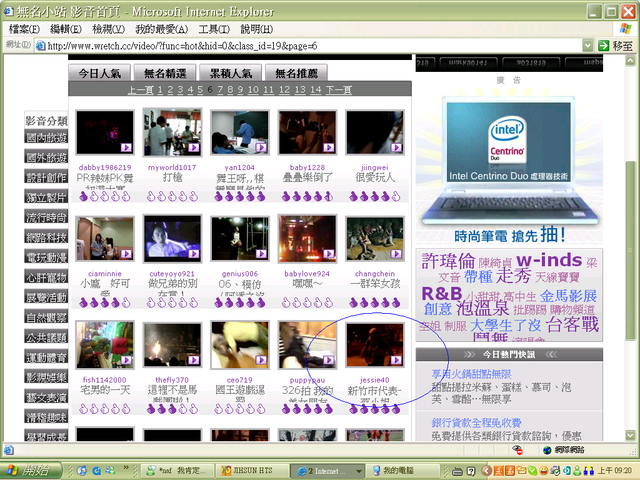Play the dabby1986219 video via play icon
Screen dimensions: 640x480
[126, 147]
